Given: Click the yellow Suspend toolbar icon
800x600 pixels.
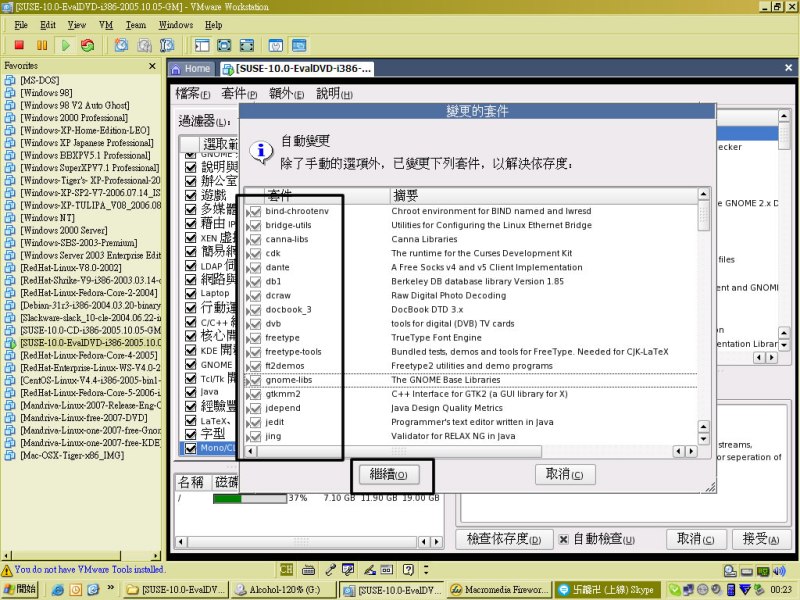Looking at the screenshot, I should (x=42, y=45).
